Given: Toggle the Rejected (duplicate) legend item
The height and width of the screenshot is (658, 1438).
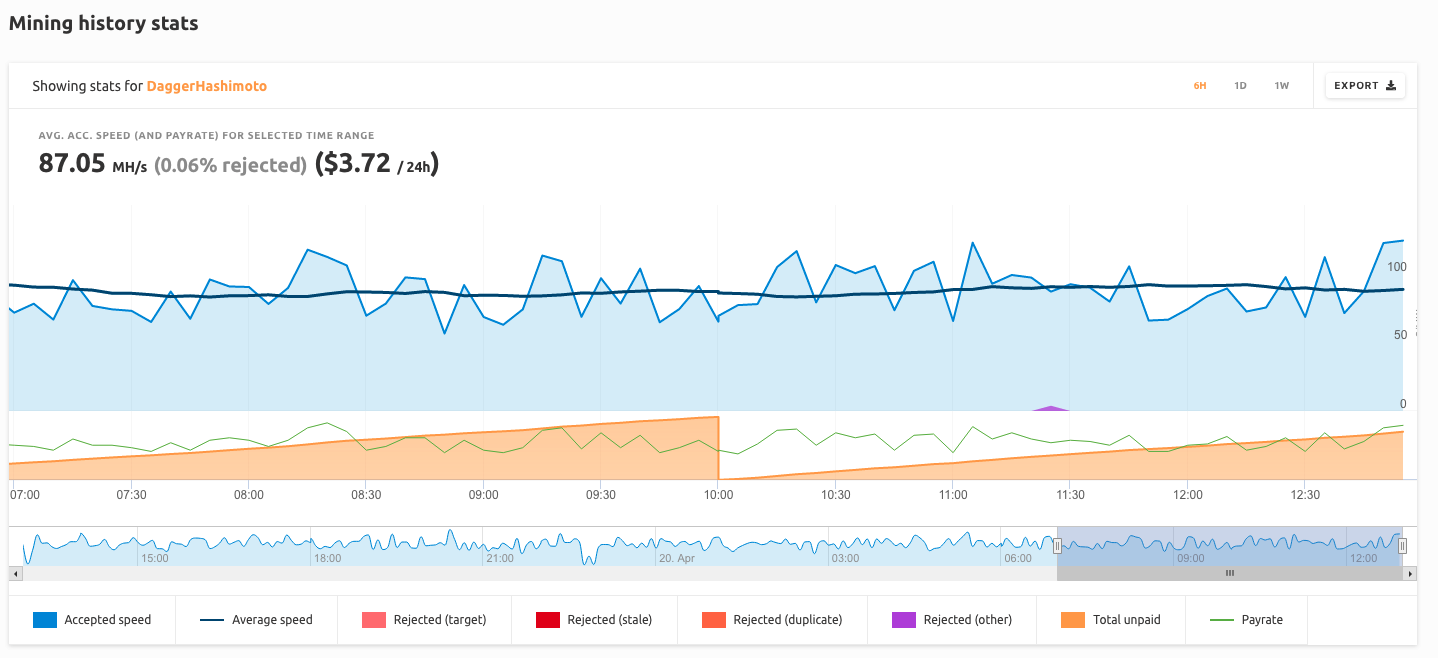Looking at the screenshot, I should [x=772, y=620].
